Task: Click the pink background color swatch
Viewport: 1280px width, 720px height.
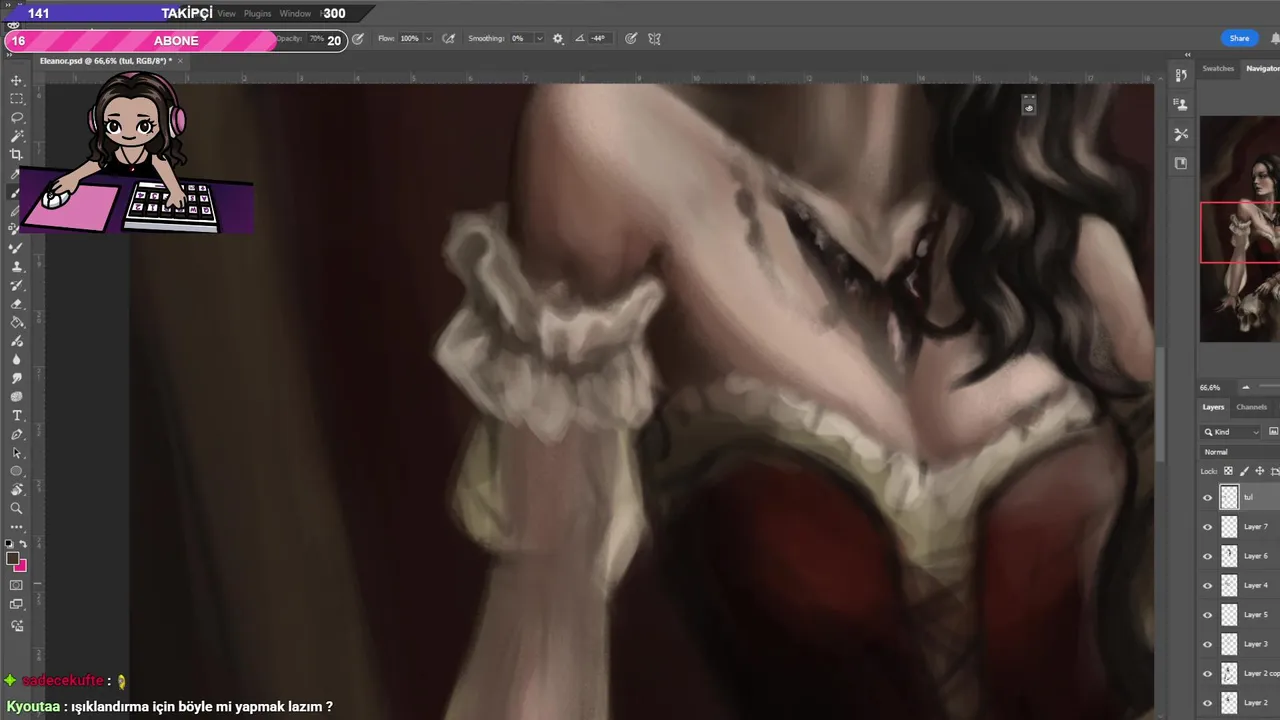Action: [21, 567]
